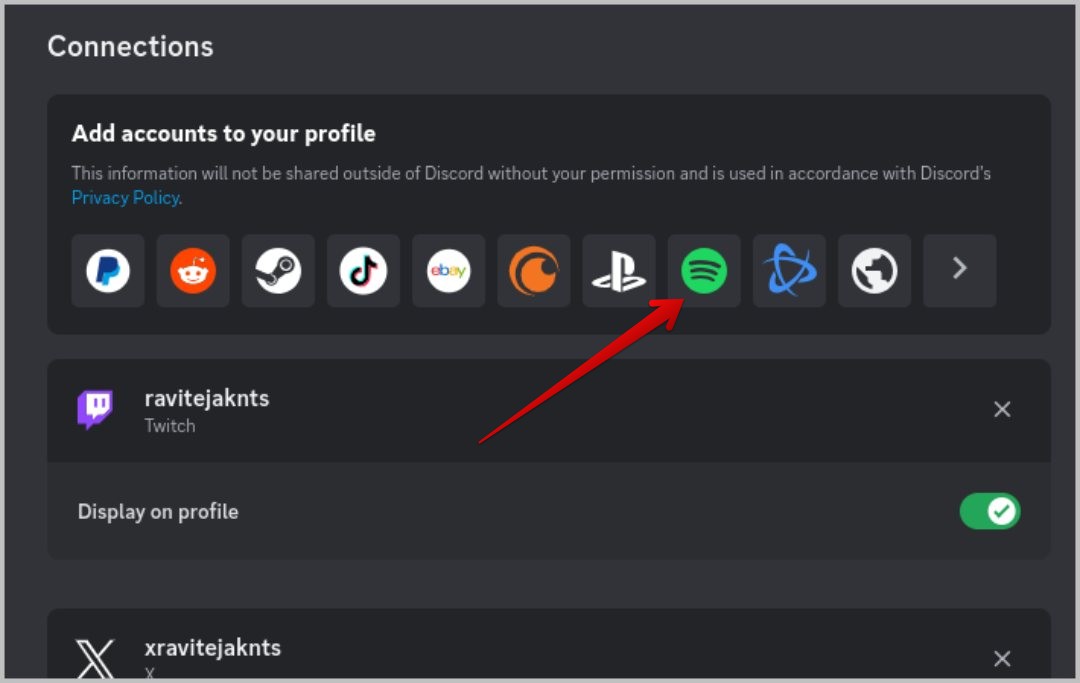Click the 'Add accounts to your profile' heading
Viewport: 1080px width, 683px height.
[x=224, y=134]
